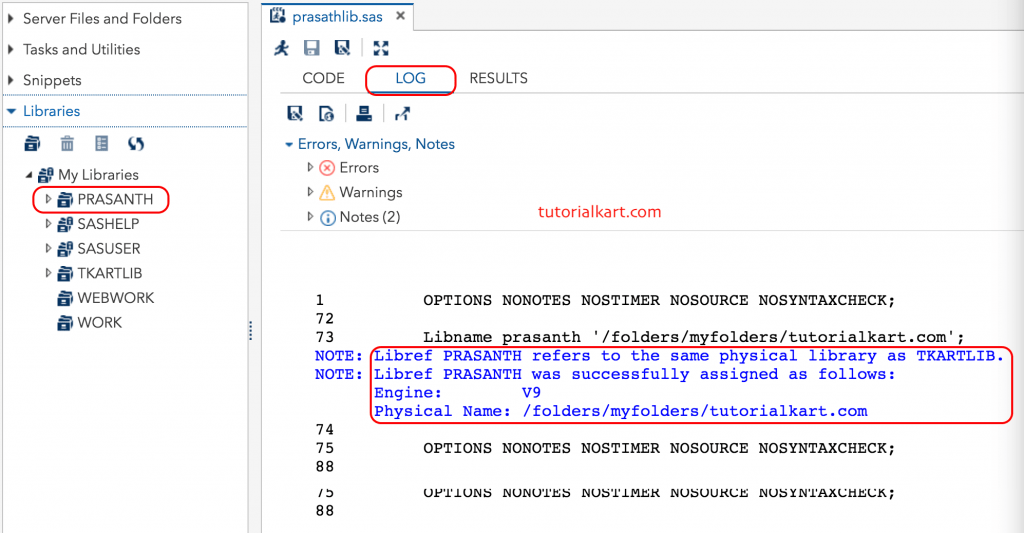Click the download log as HTML icon
The height and width of the screenshot is (533, 1024).
[326, 114]
